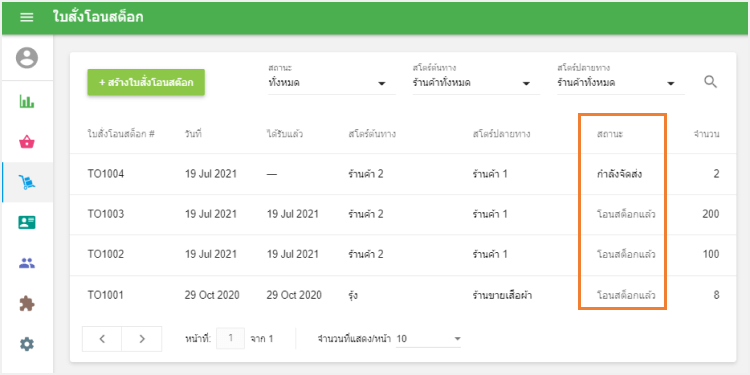Go to the next page arrow

(142, 339)
